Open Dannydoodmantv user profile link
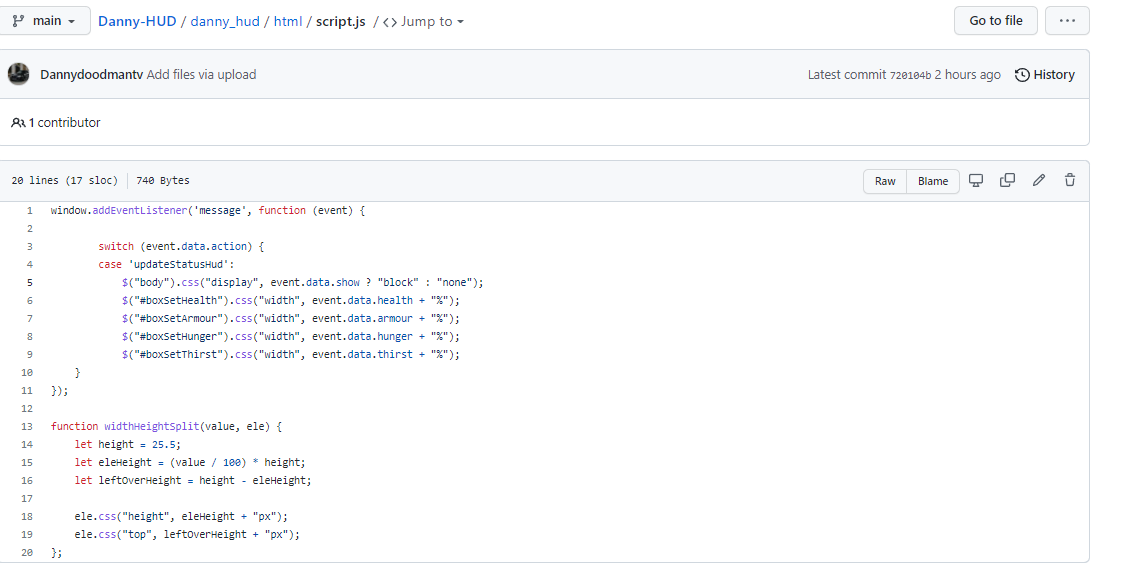1130x584 pixels. pos(91,75)
